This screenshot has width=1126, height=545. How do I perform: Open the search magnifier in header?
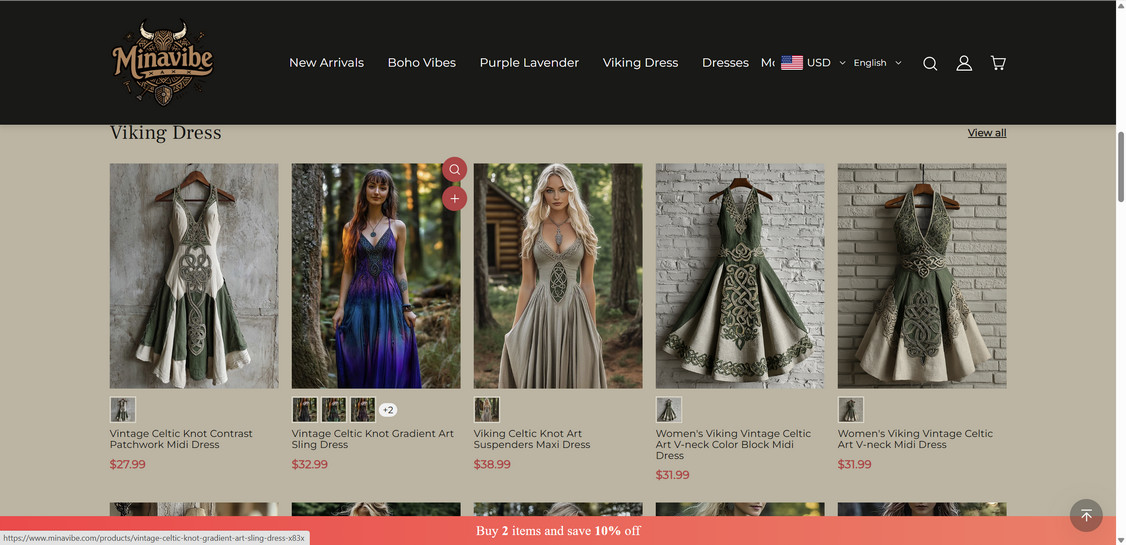click(x=930, y=63)
